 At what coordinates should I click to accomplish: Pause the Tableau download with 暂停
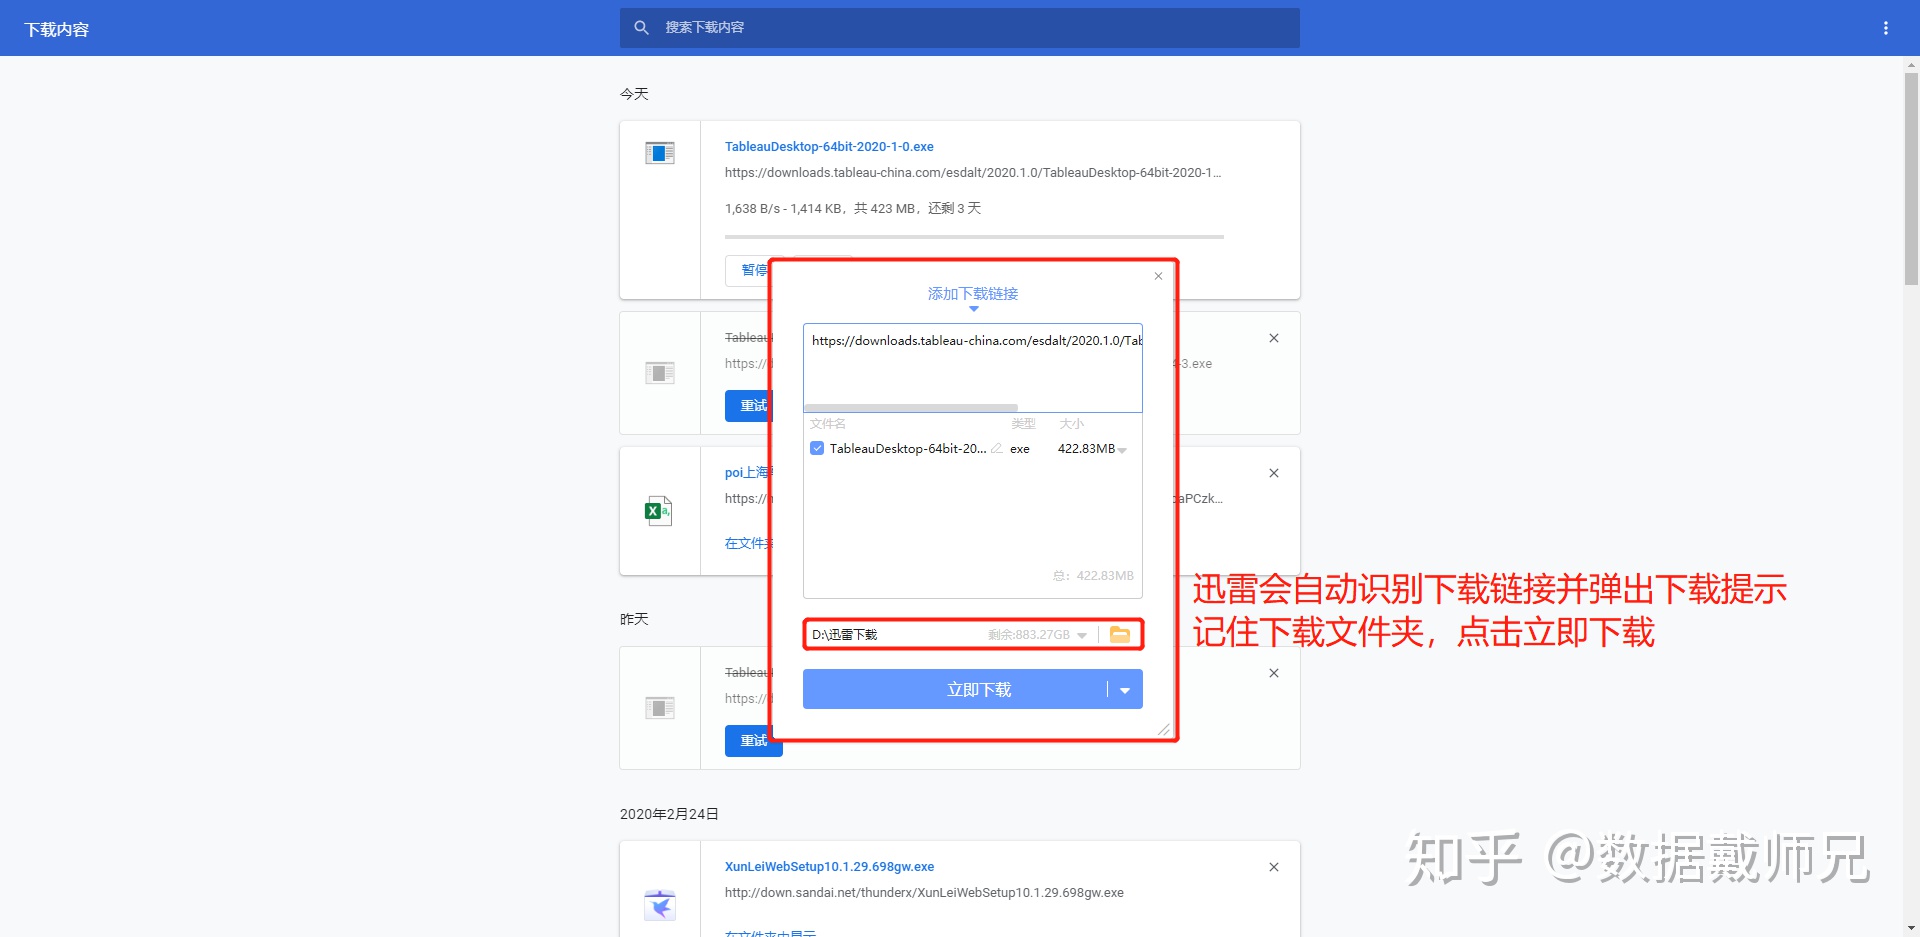748,270
